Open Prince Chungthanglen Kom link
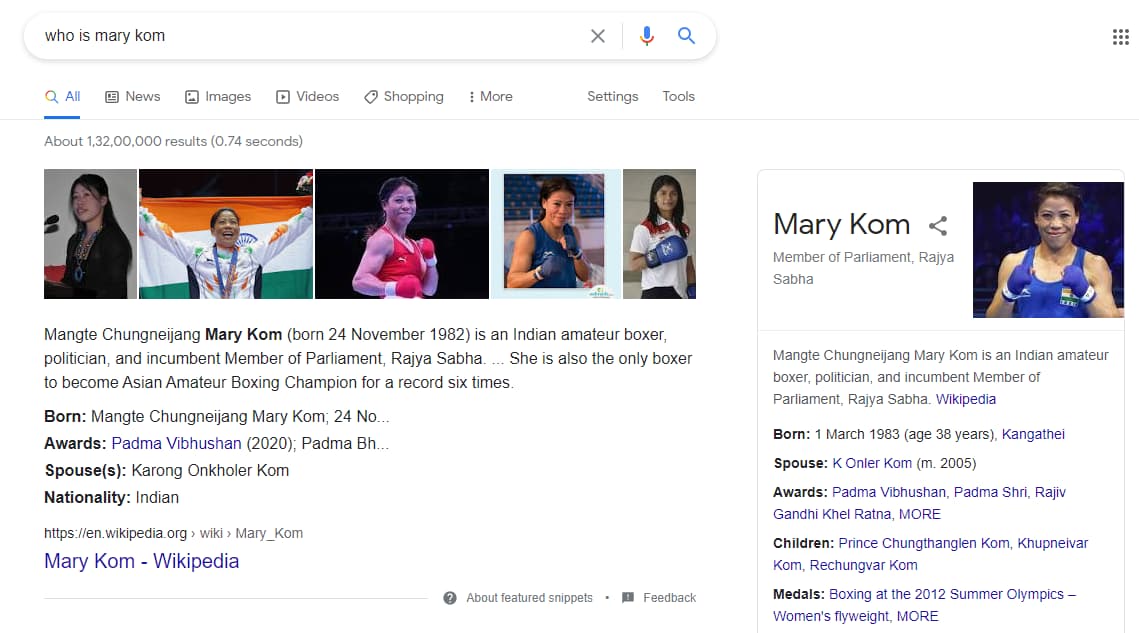This screenshot has height=633, width=1139. tap(923, 543)
